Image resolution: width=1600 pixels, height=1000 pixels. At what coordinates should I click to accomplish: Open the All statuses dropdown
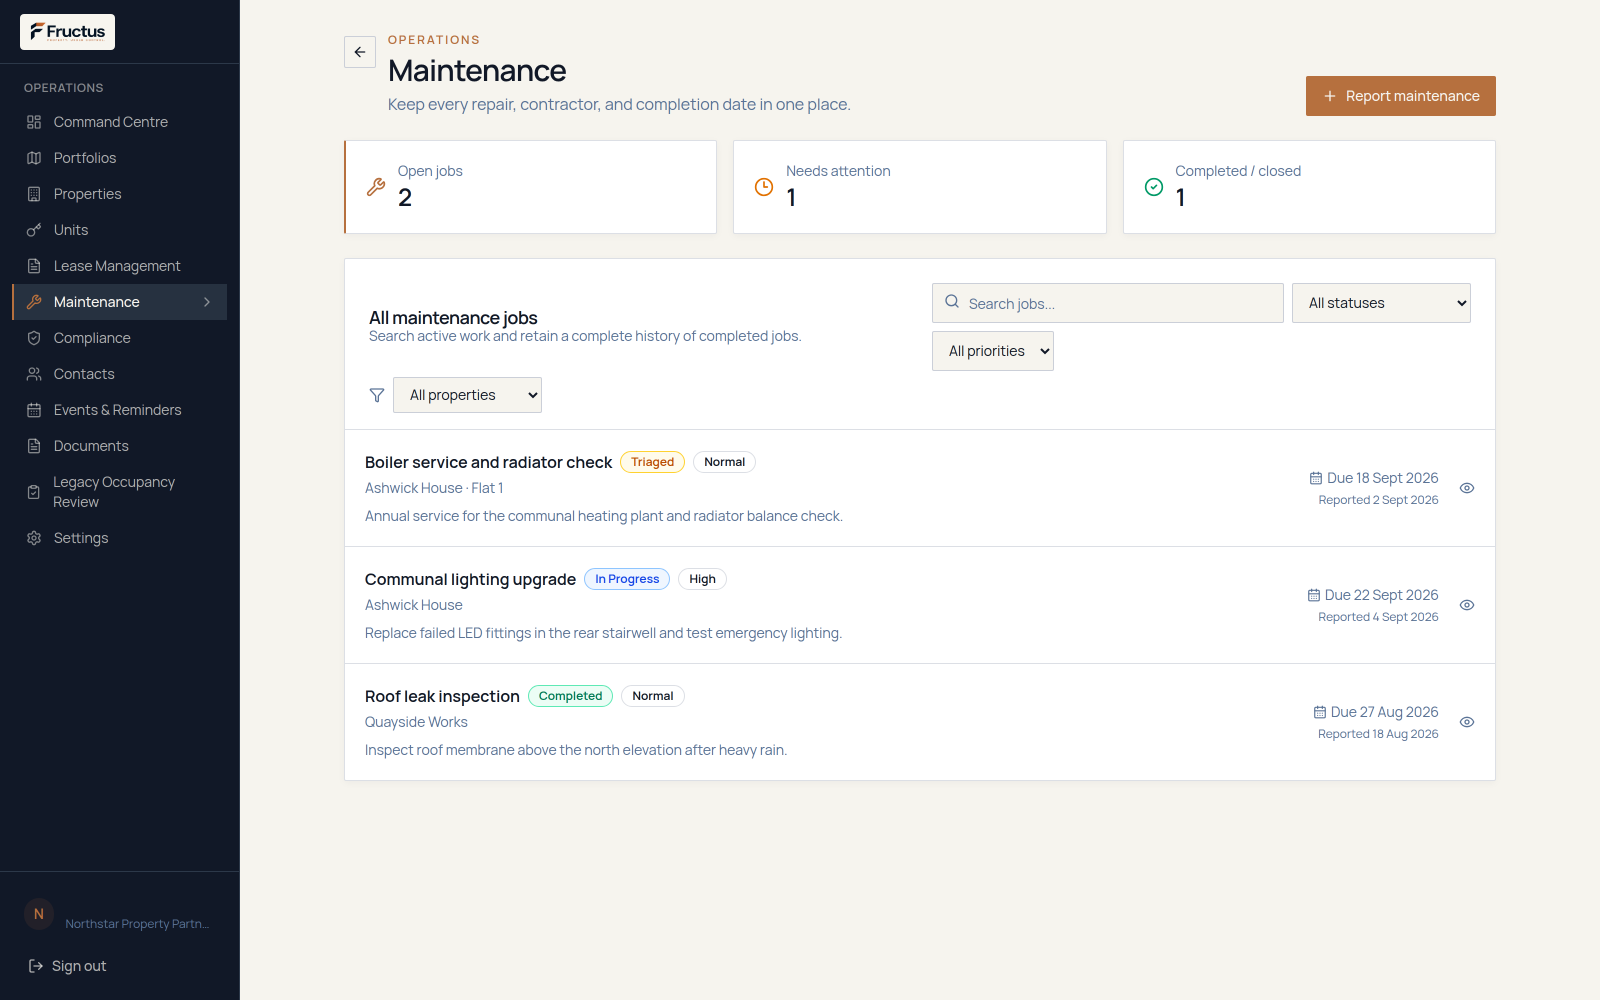[x=1381, y=303]
